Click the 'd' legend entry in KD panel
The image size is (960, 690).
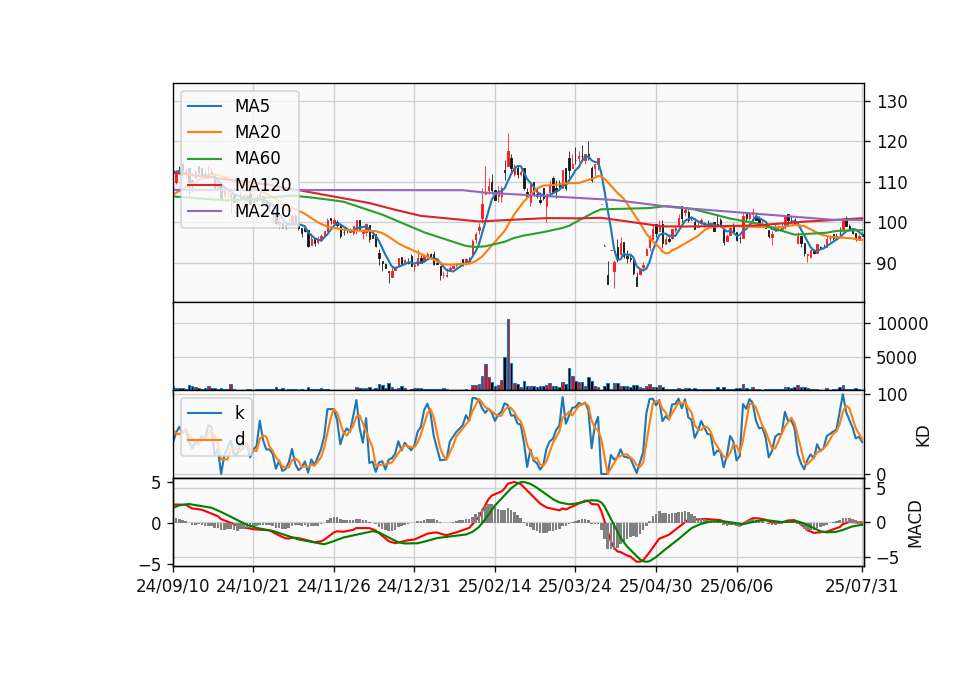(x=239, y=439)
